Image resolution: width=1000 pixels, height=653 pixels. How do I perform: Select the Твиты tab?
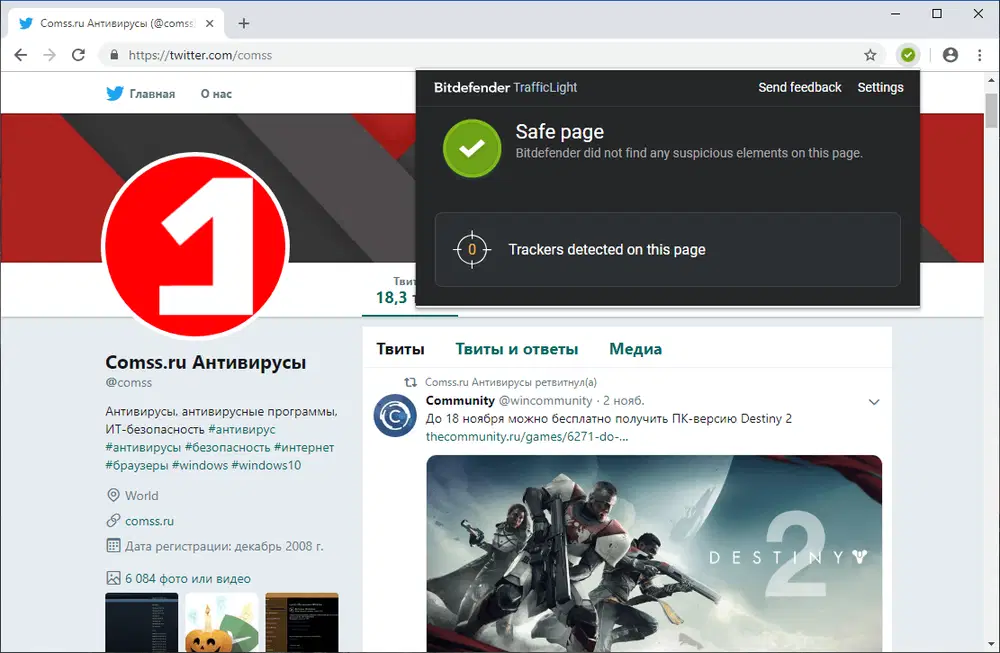point(400,349)
